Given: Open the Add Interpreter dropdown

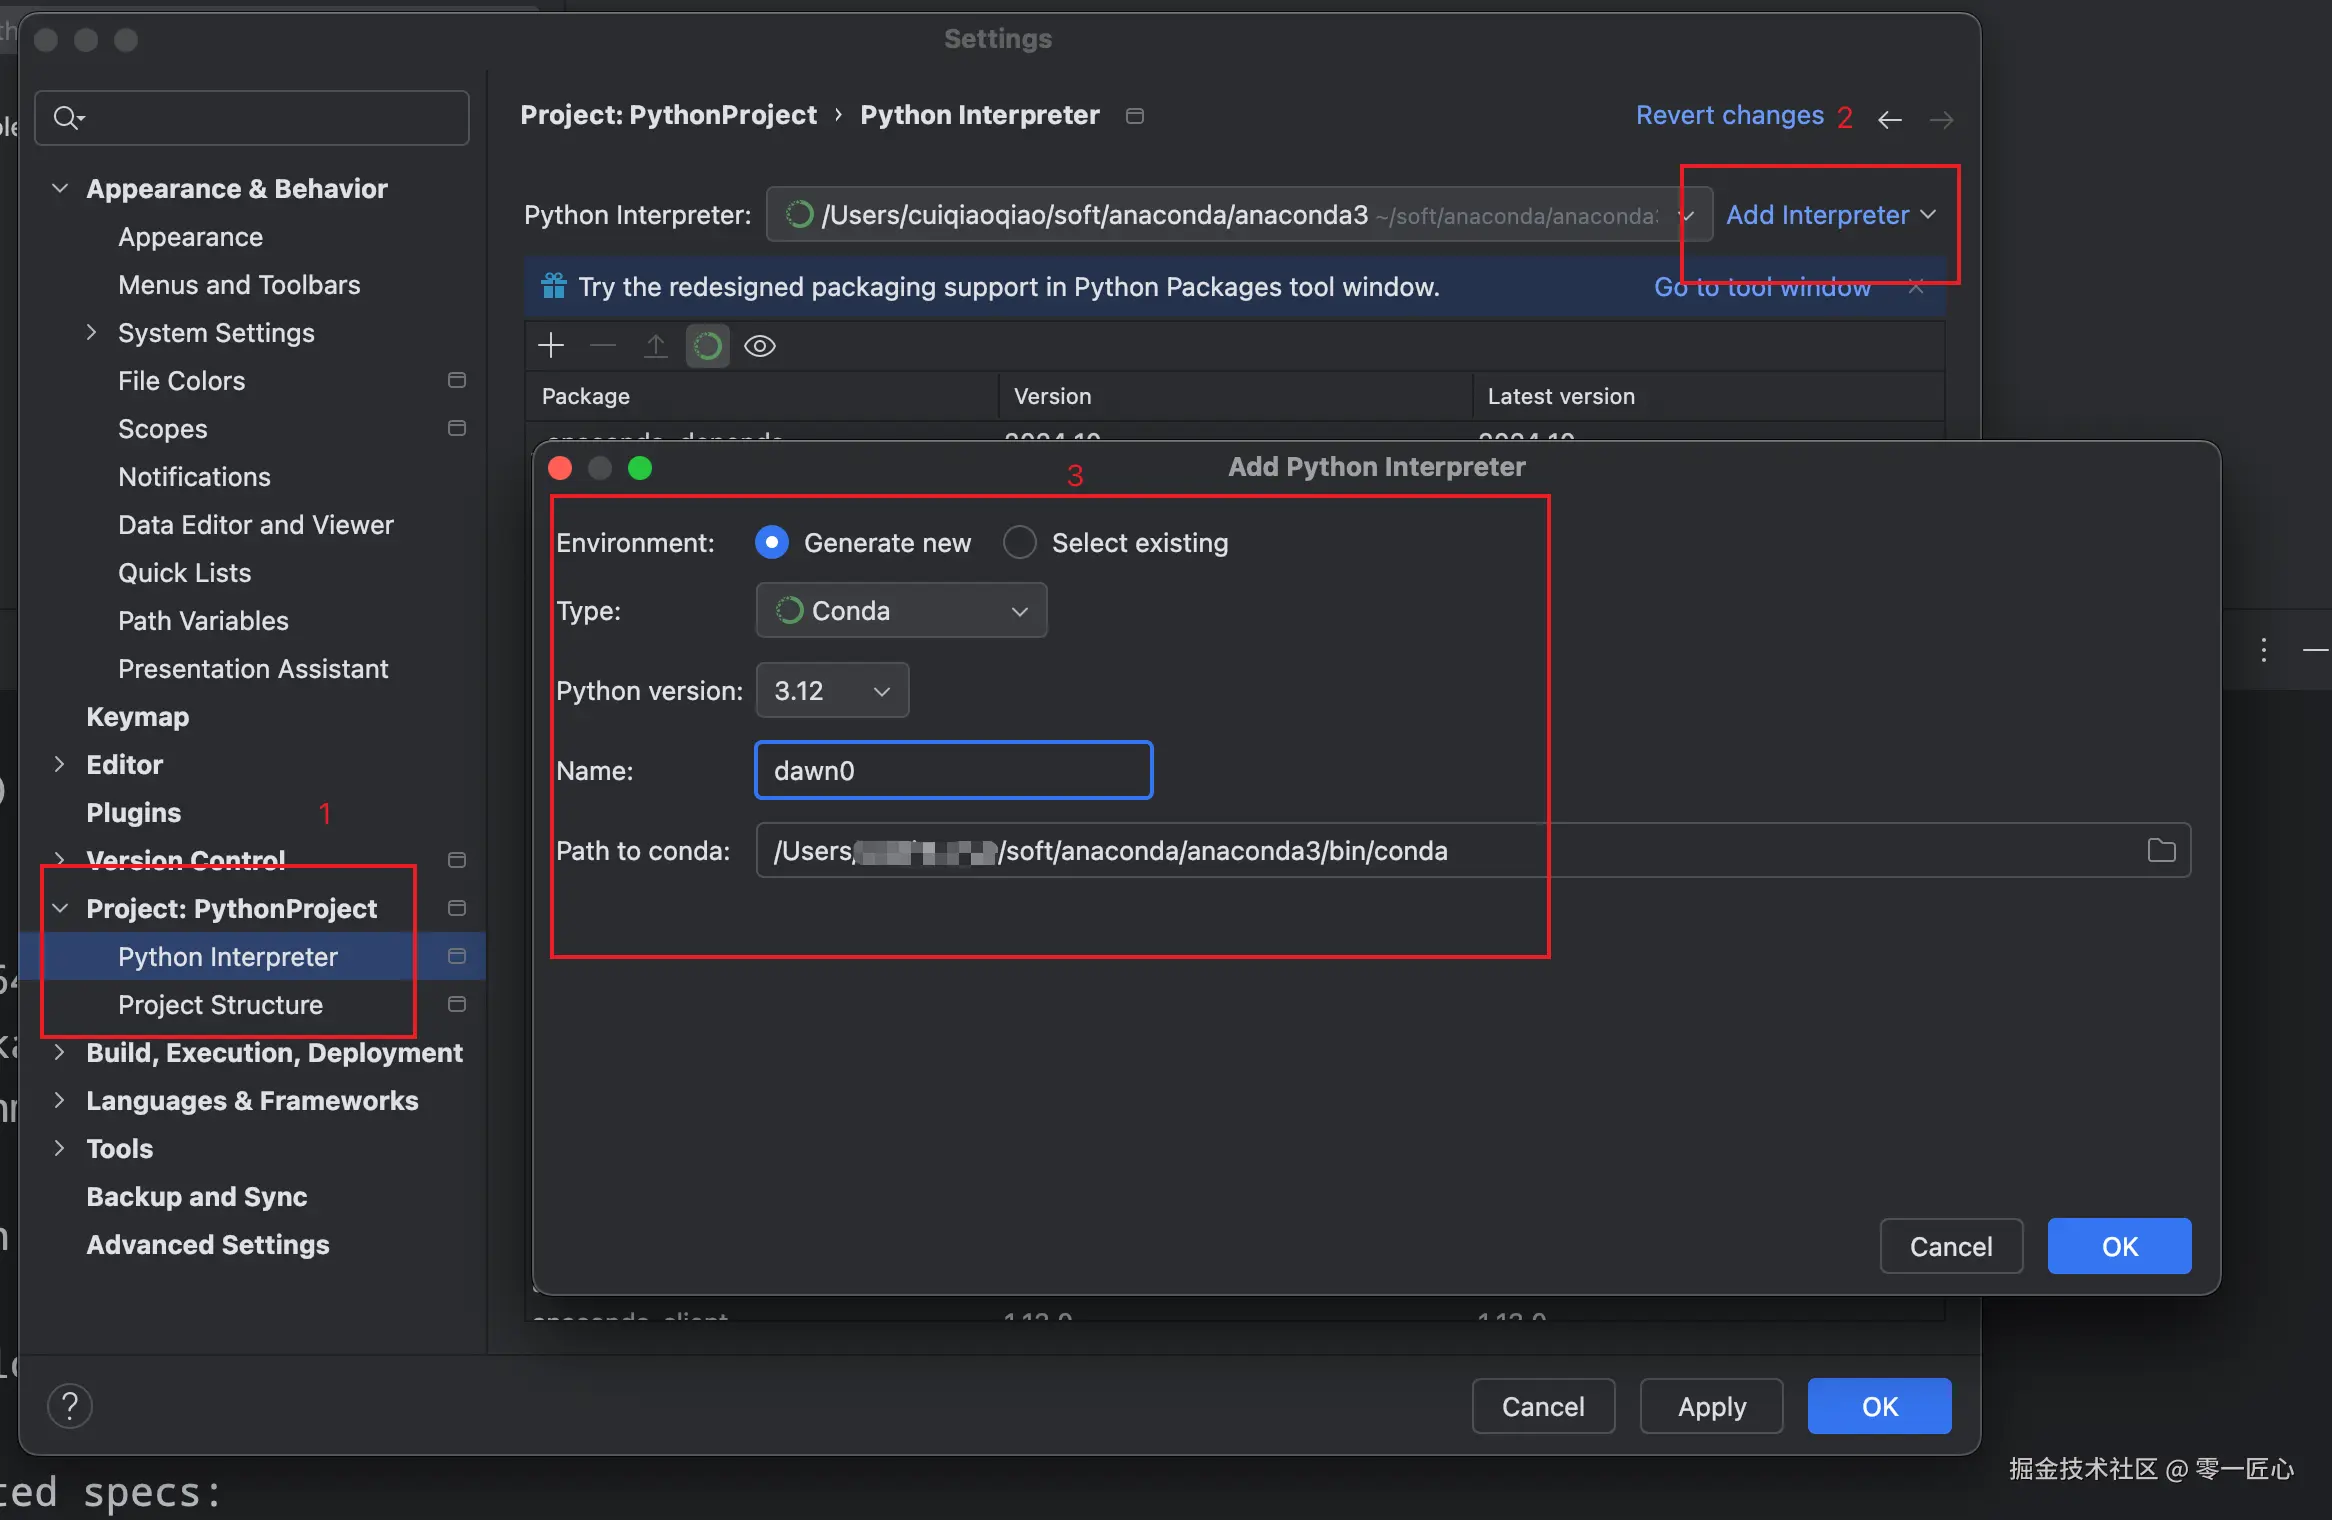Looking at the screenshot, I should tap(1830, 215).
